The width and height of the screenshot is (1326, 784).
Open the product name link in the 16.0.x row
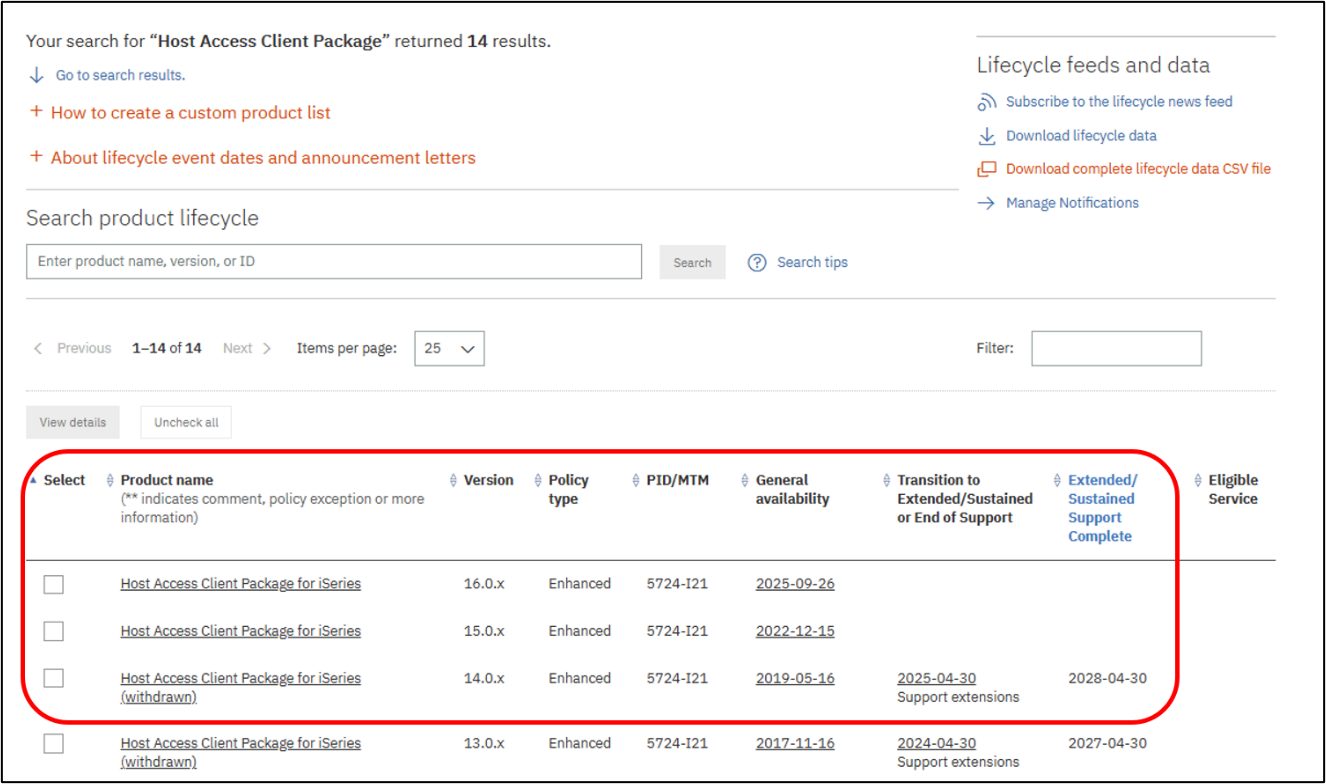click(241, 584)
